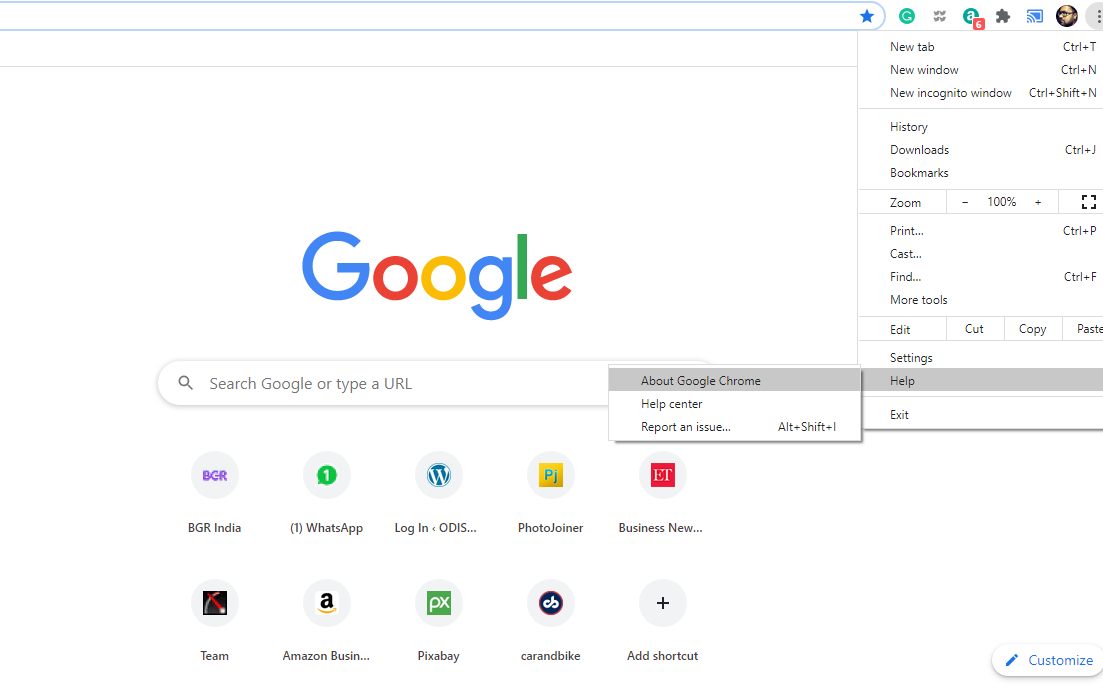1103x685 pixels.
Task: Click the Google search box
Action: [400, 384]
